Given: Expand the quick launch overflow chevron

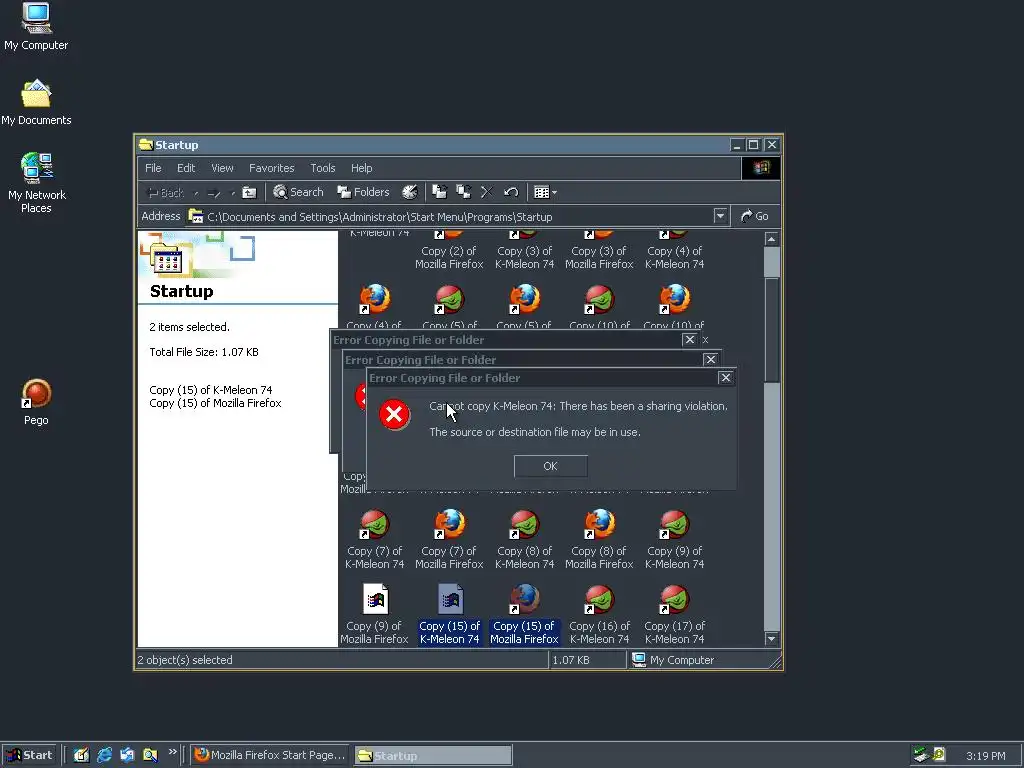Looking at the screenshot, I should tap(172, 752).
